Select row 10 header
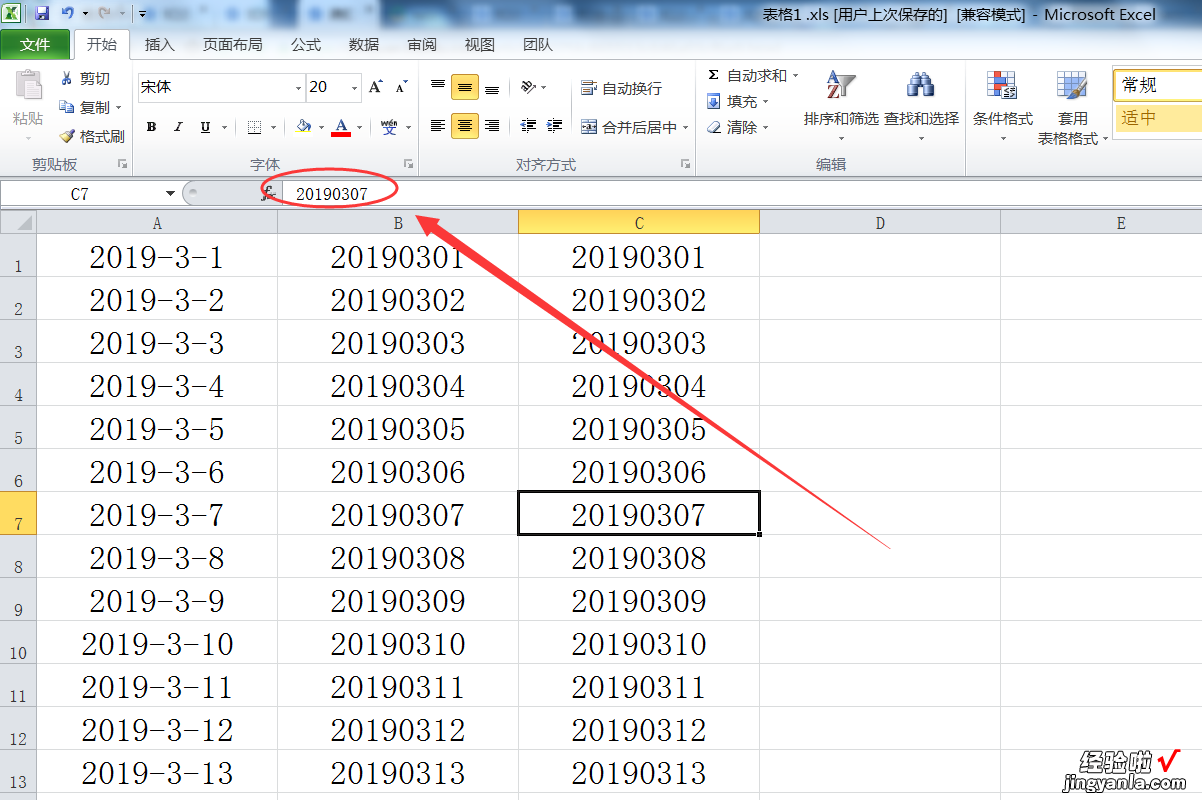 [19, 643]
